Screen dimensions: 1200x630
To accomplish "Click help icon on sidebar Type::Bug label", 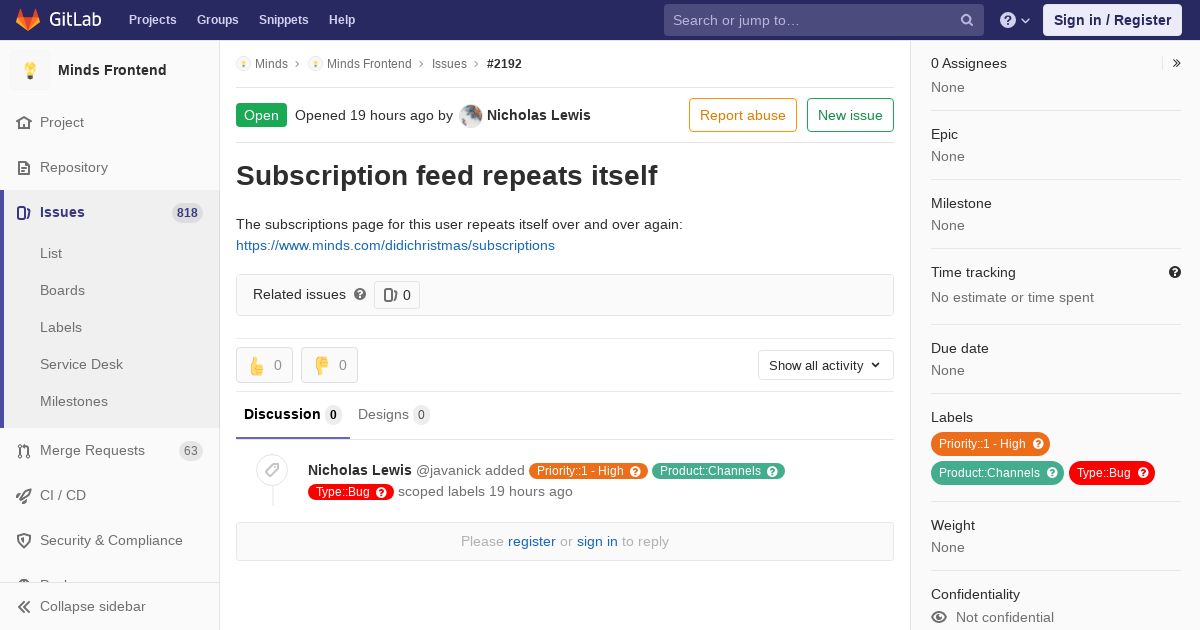I will click(x=1143, y=473).
